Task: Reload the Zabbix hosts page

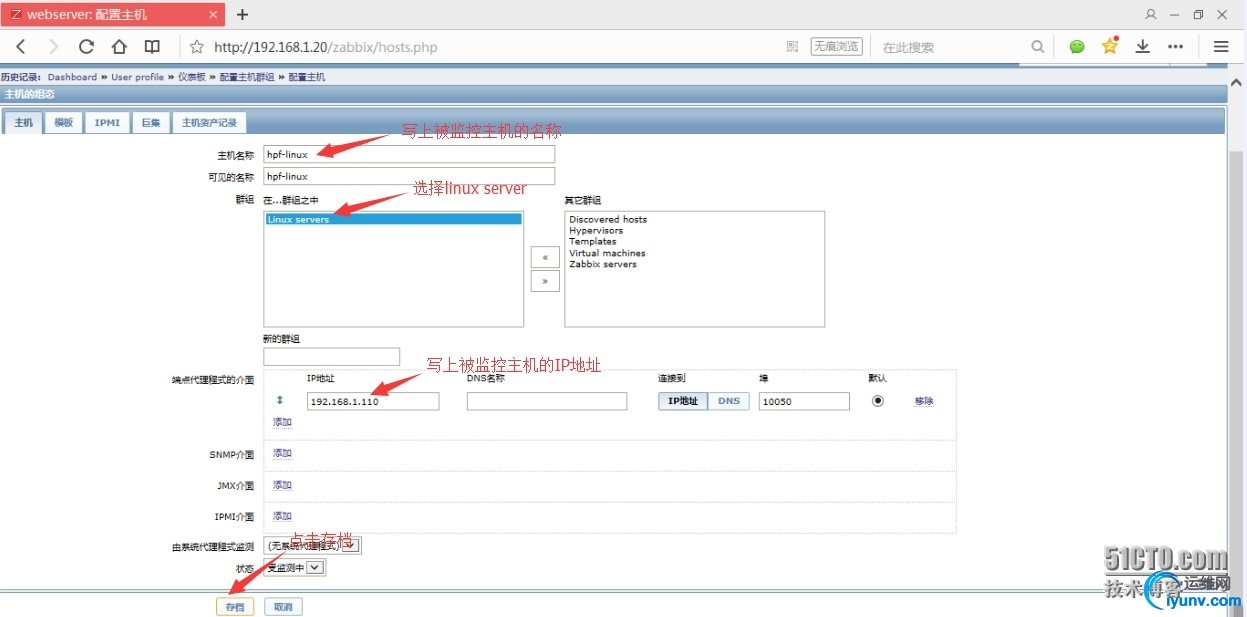Action: pyautogui.click(x=86, y=47)
